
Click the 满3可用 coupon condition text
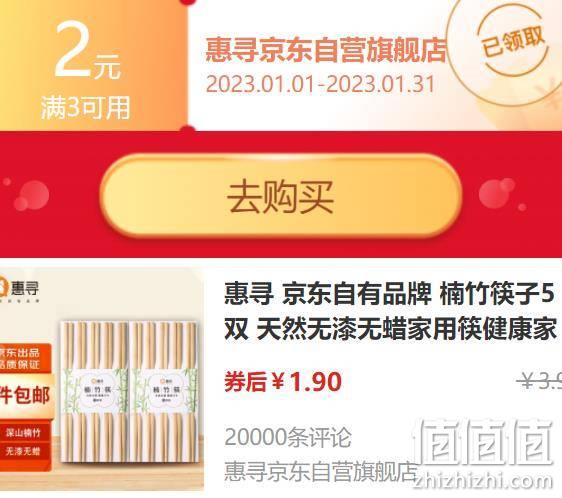click(85, 108)
